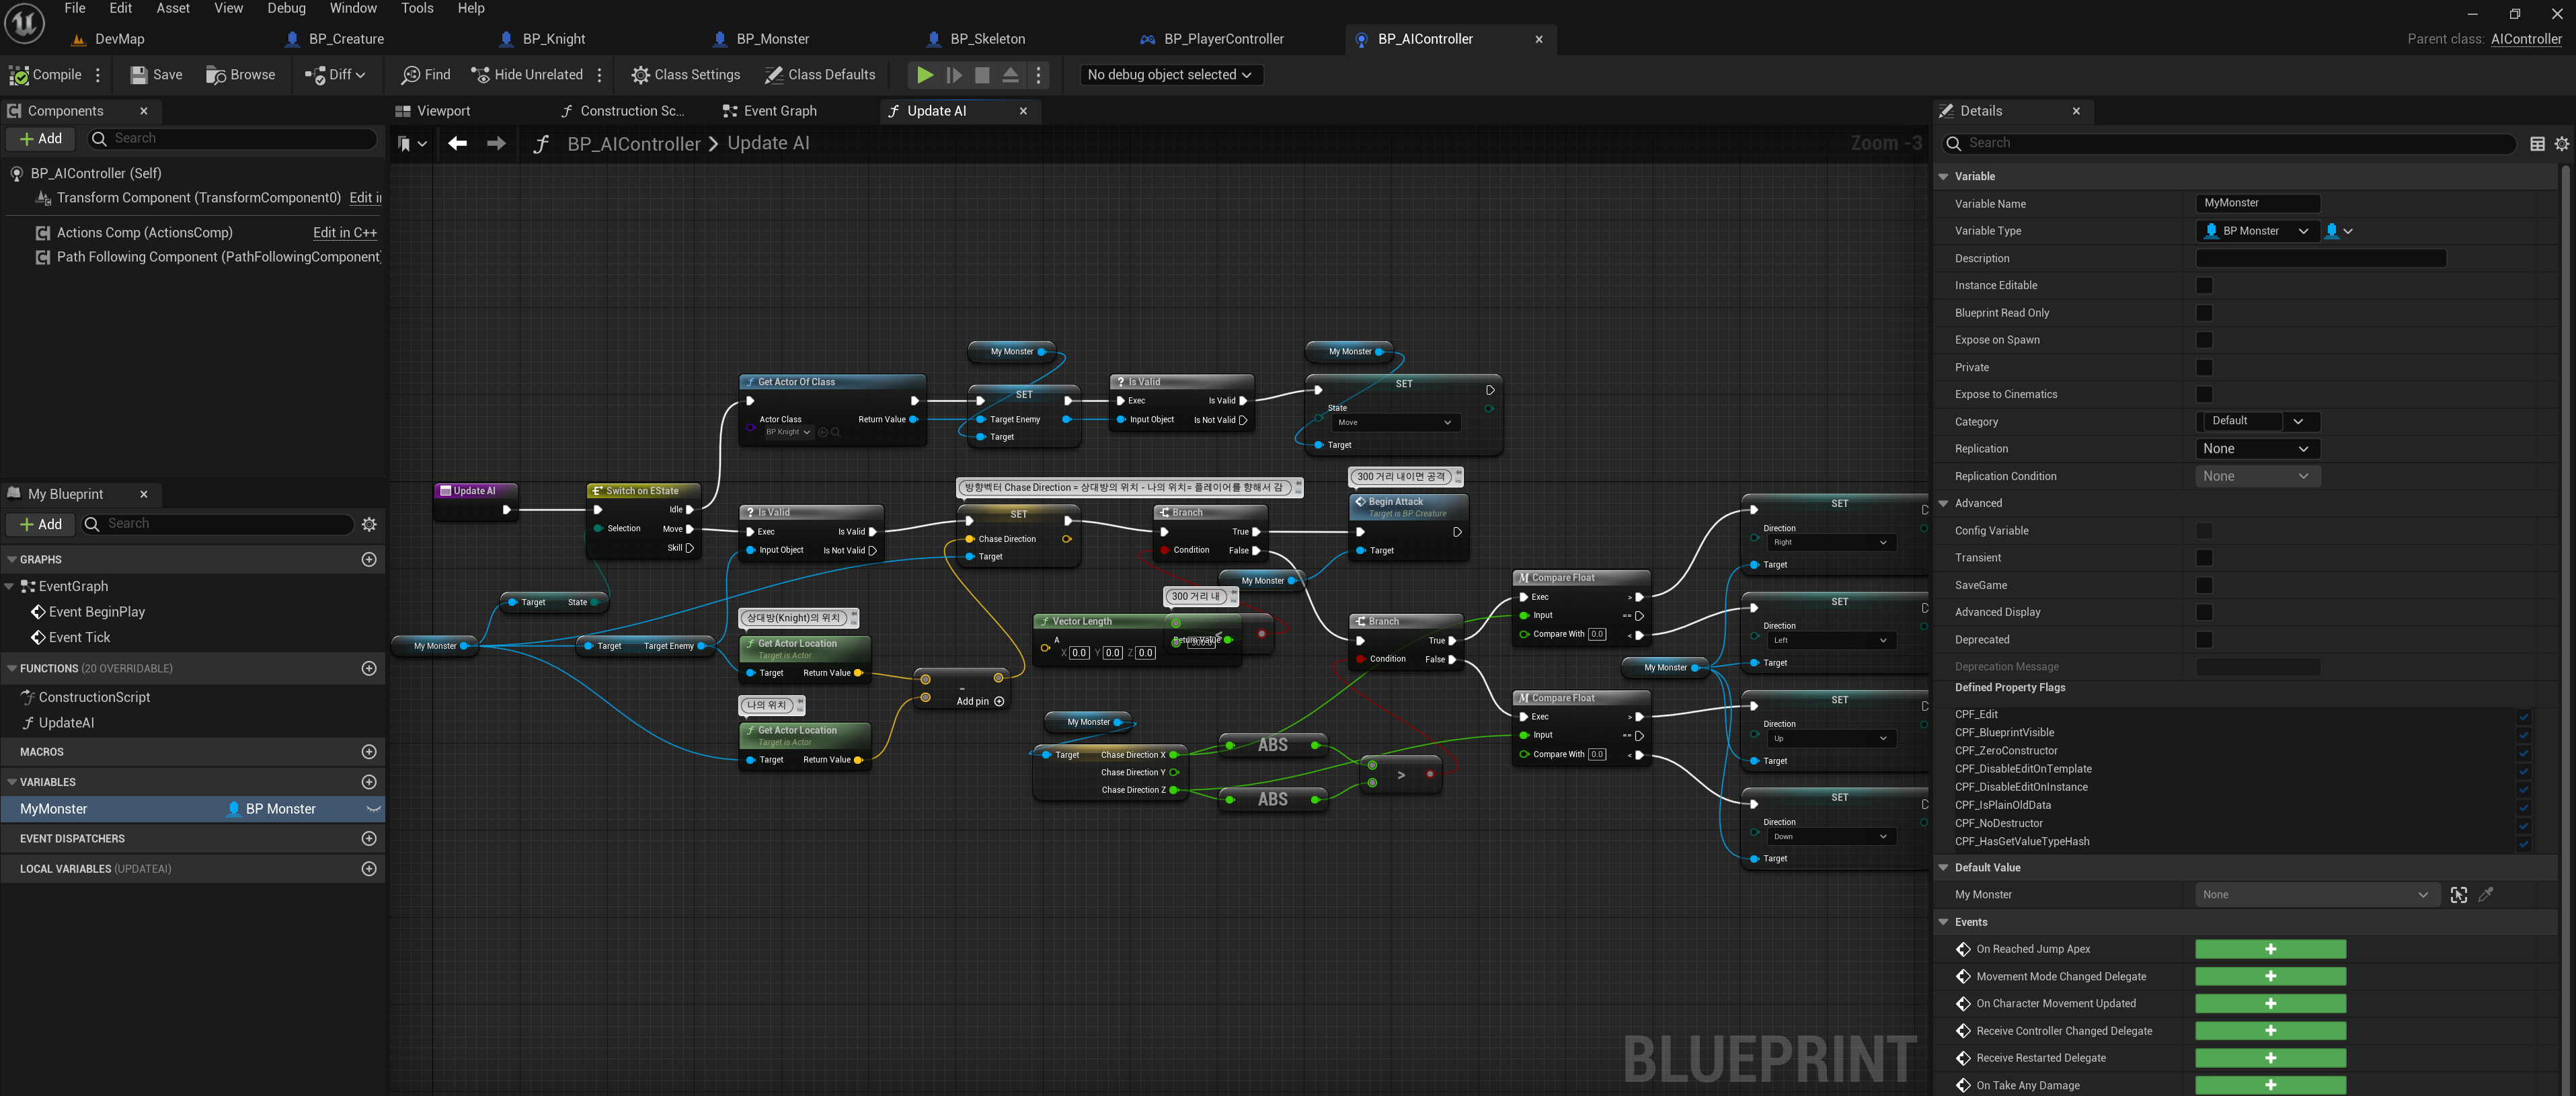Click the Compile button
This screenshot has width=2576, height=1096.
pyautogui.click(x=46, y=75)
